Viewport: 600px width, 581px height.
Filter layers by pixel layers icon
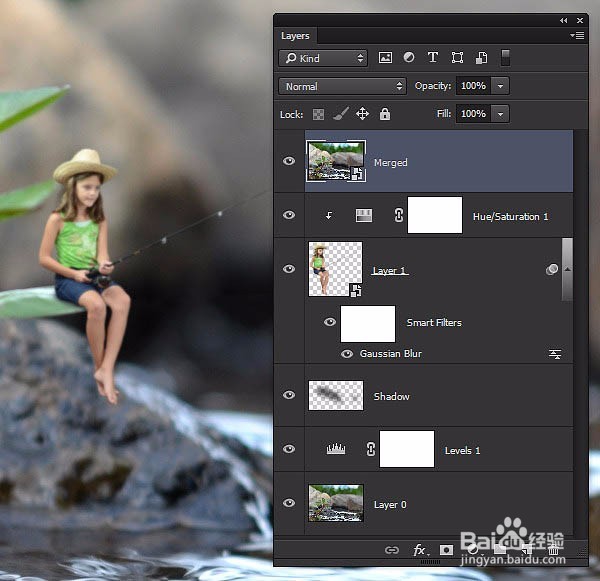pos(385,58)
